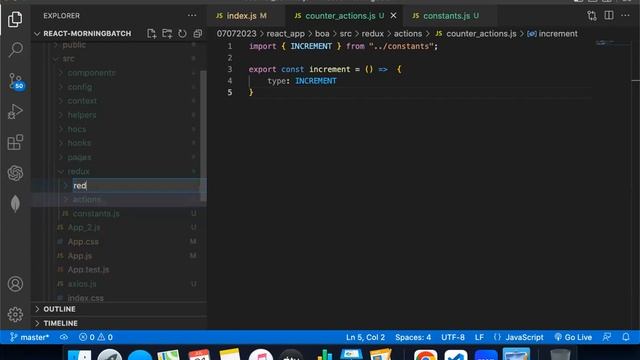Close the counter_actions.js tab
Screen dimensions: 640x360
[x=393, y=16]
